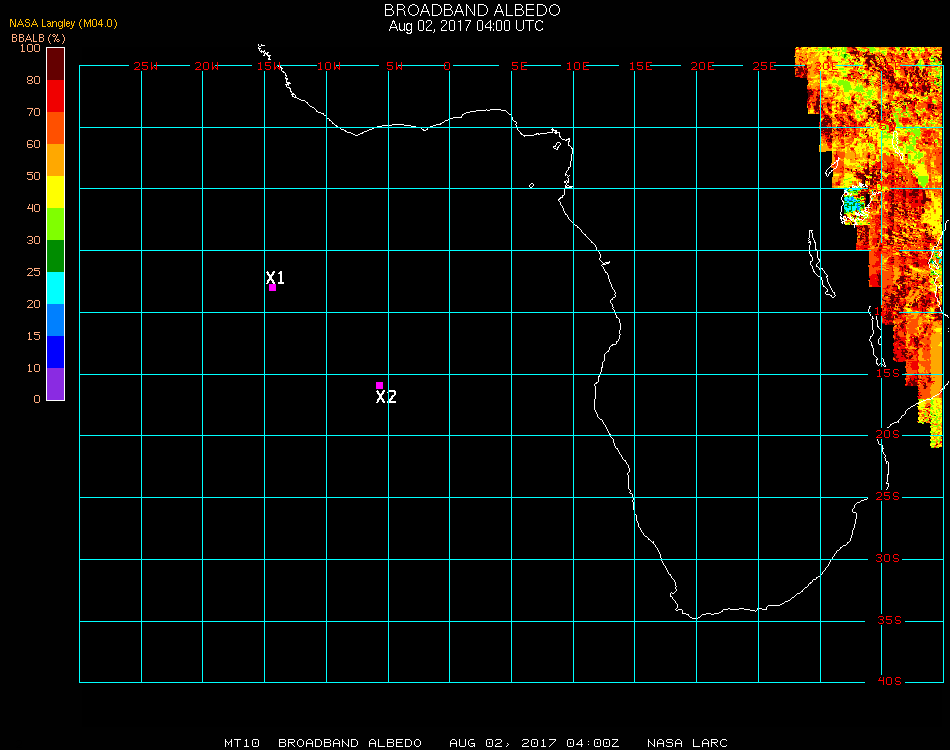Click the footer 'AUG 02, 2017 04:00Z' text

(534, 743)
